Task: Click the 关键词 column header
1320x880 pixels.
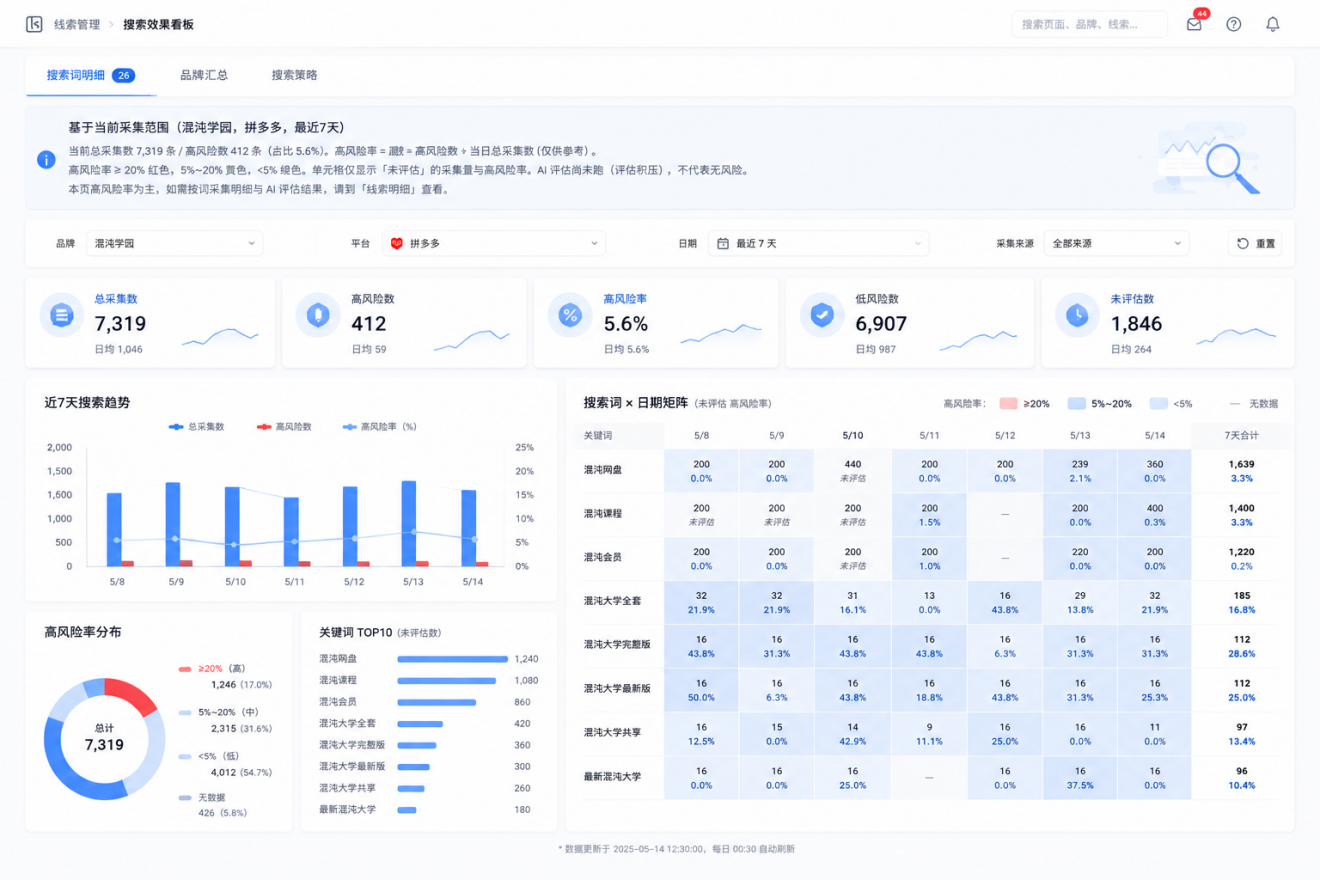Action: [598, 436]
